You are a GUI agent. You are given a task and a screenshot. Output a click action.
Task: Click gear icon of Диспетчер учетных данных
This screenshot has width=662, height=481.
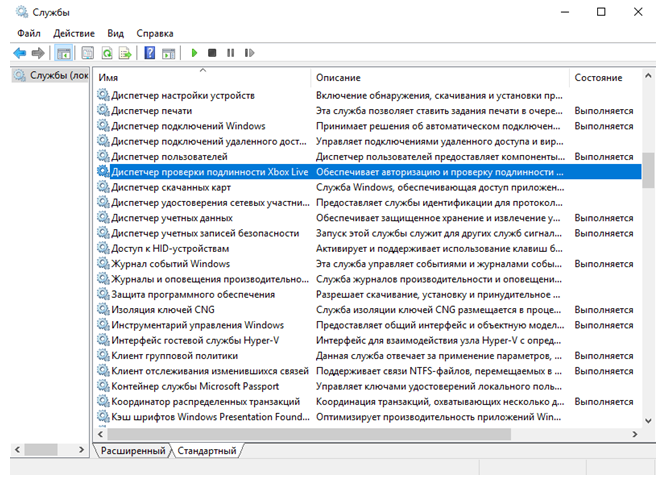coord(103,217)
